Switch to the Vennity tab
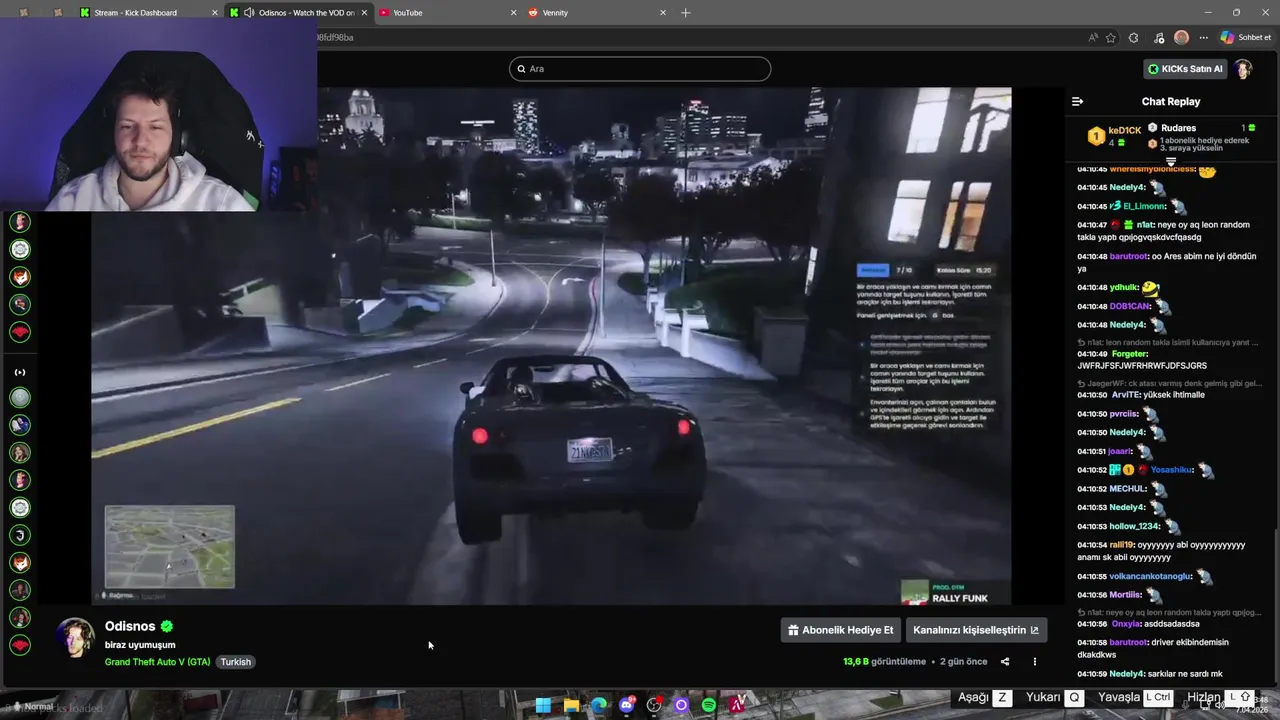Viewport: 1280px width, 720px height. [596, 13]
